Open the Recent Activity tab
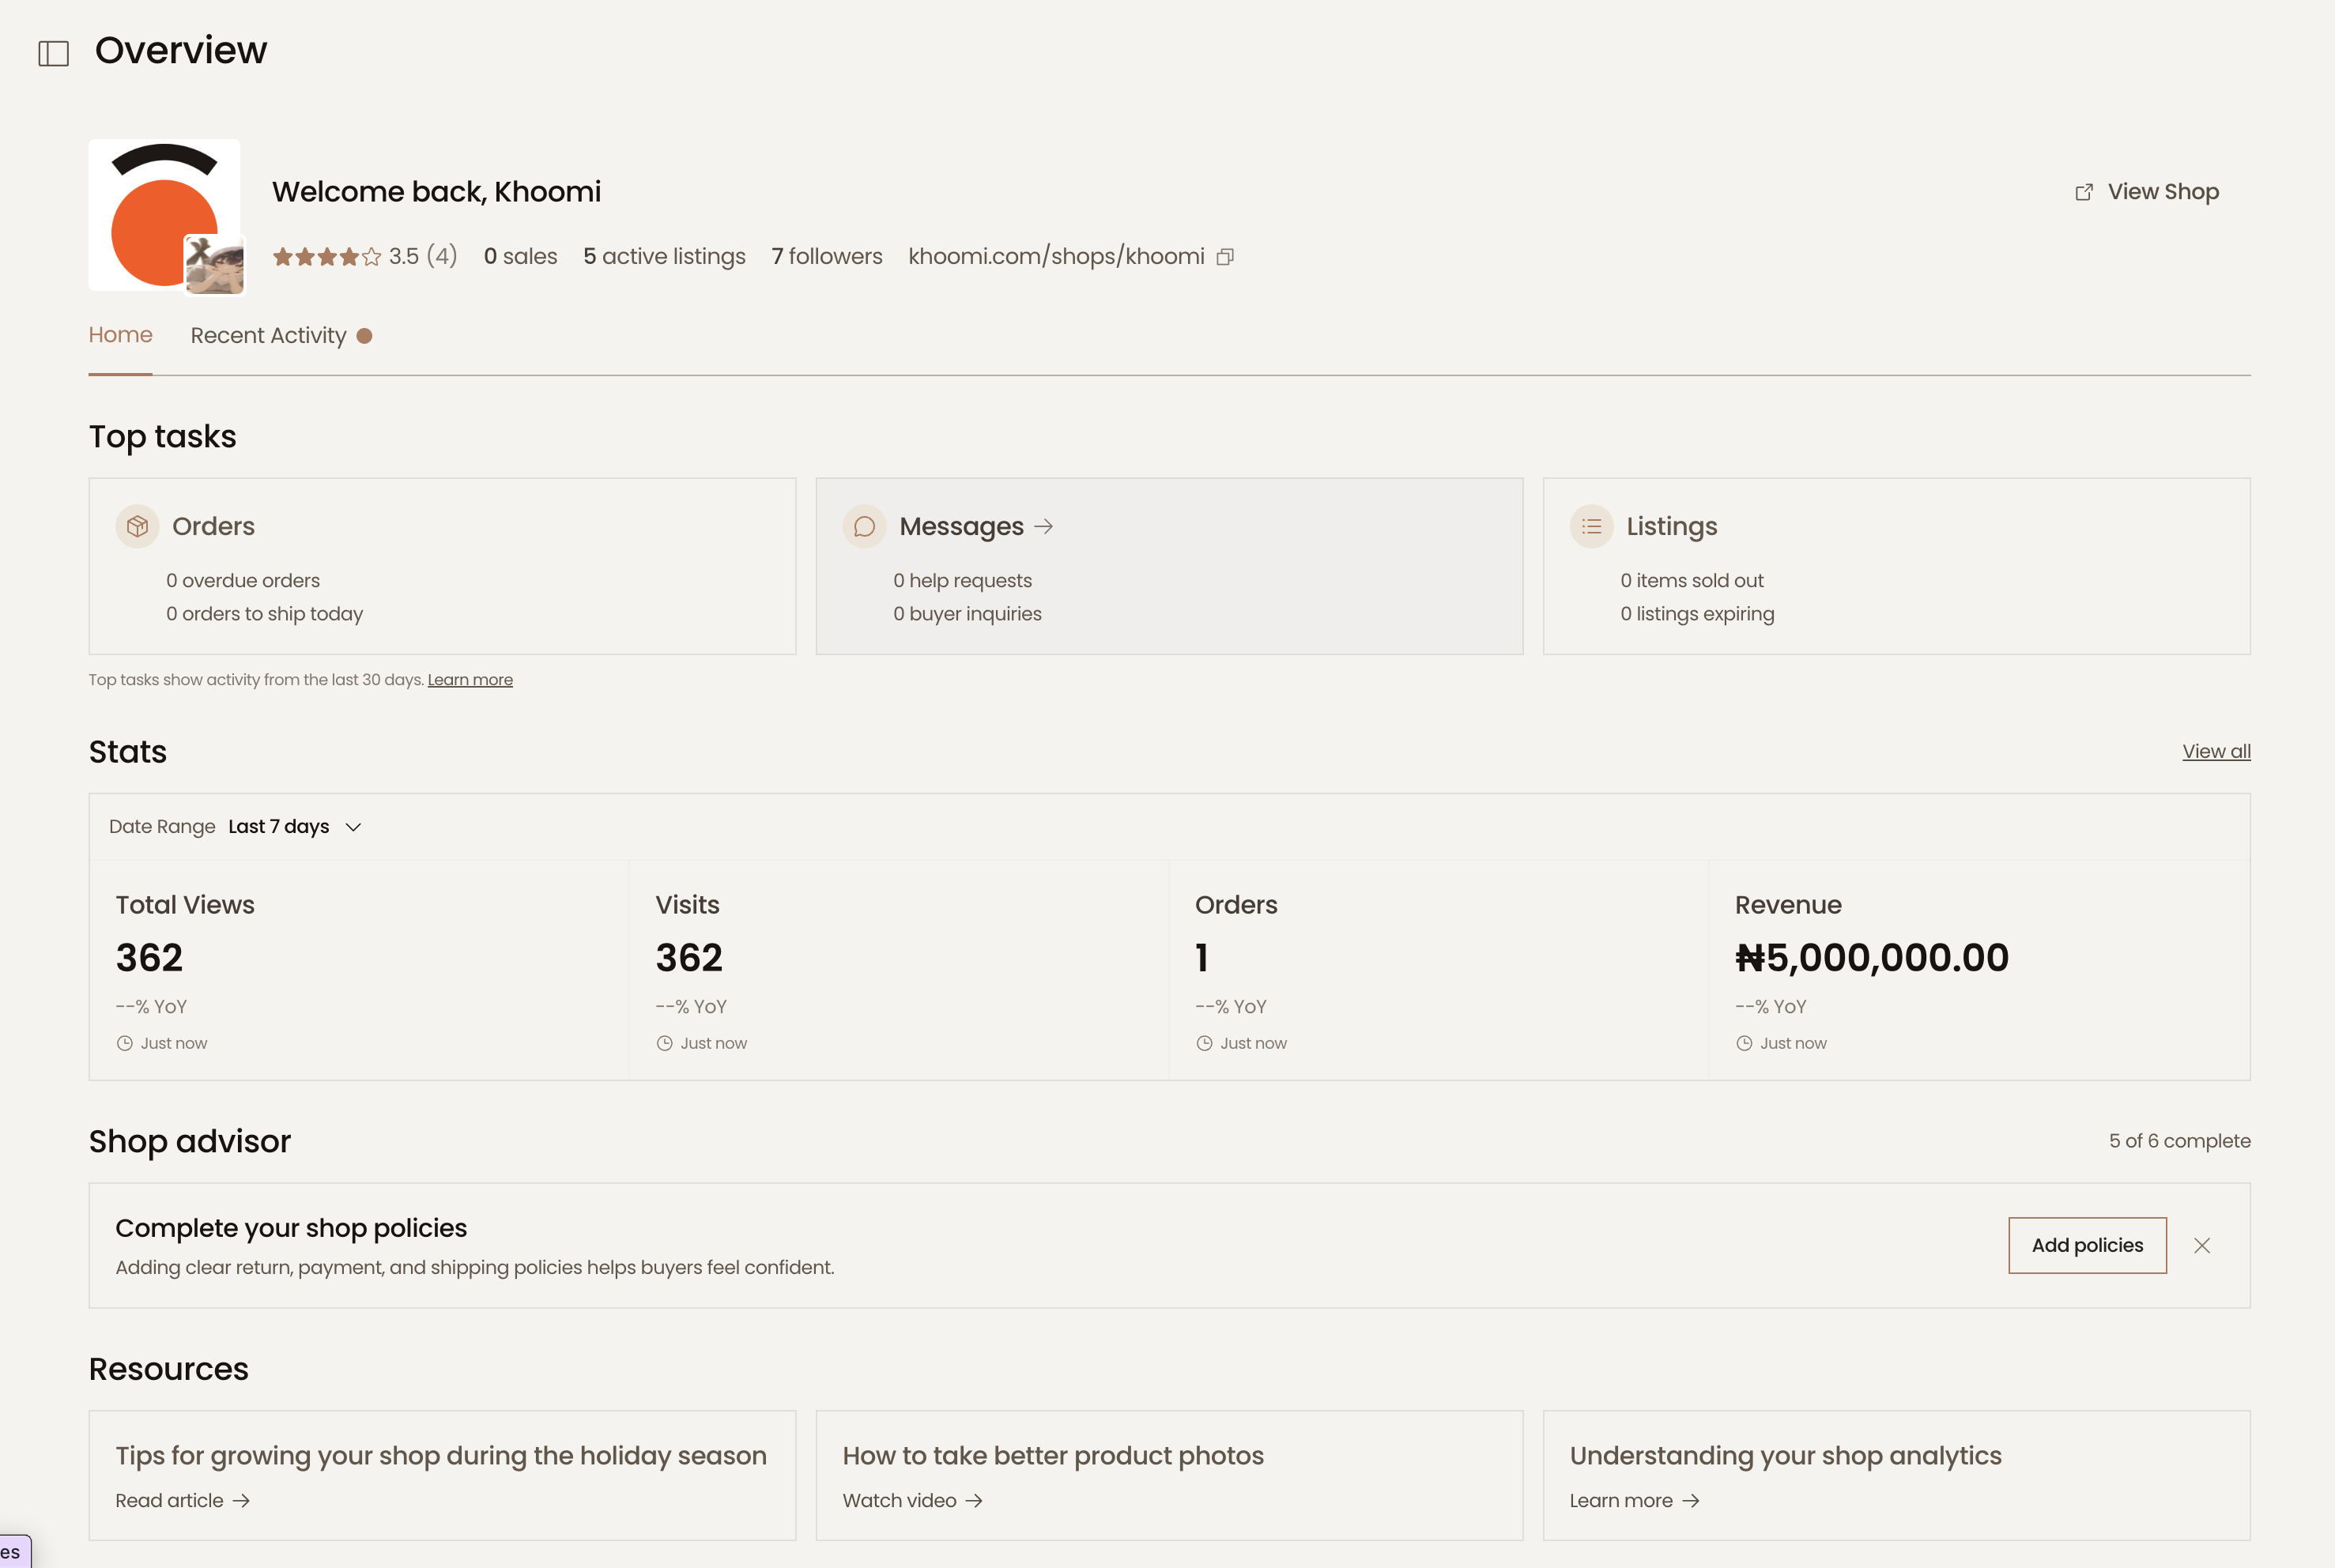2335x1568 pixels. pos(268,336)
